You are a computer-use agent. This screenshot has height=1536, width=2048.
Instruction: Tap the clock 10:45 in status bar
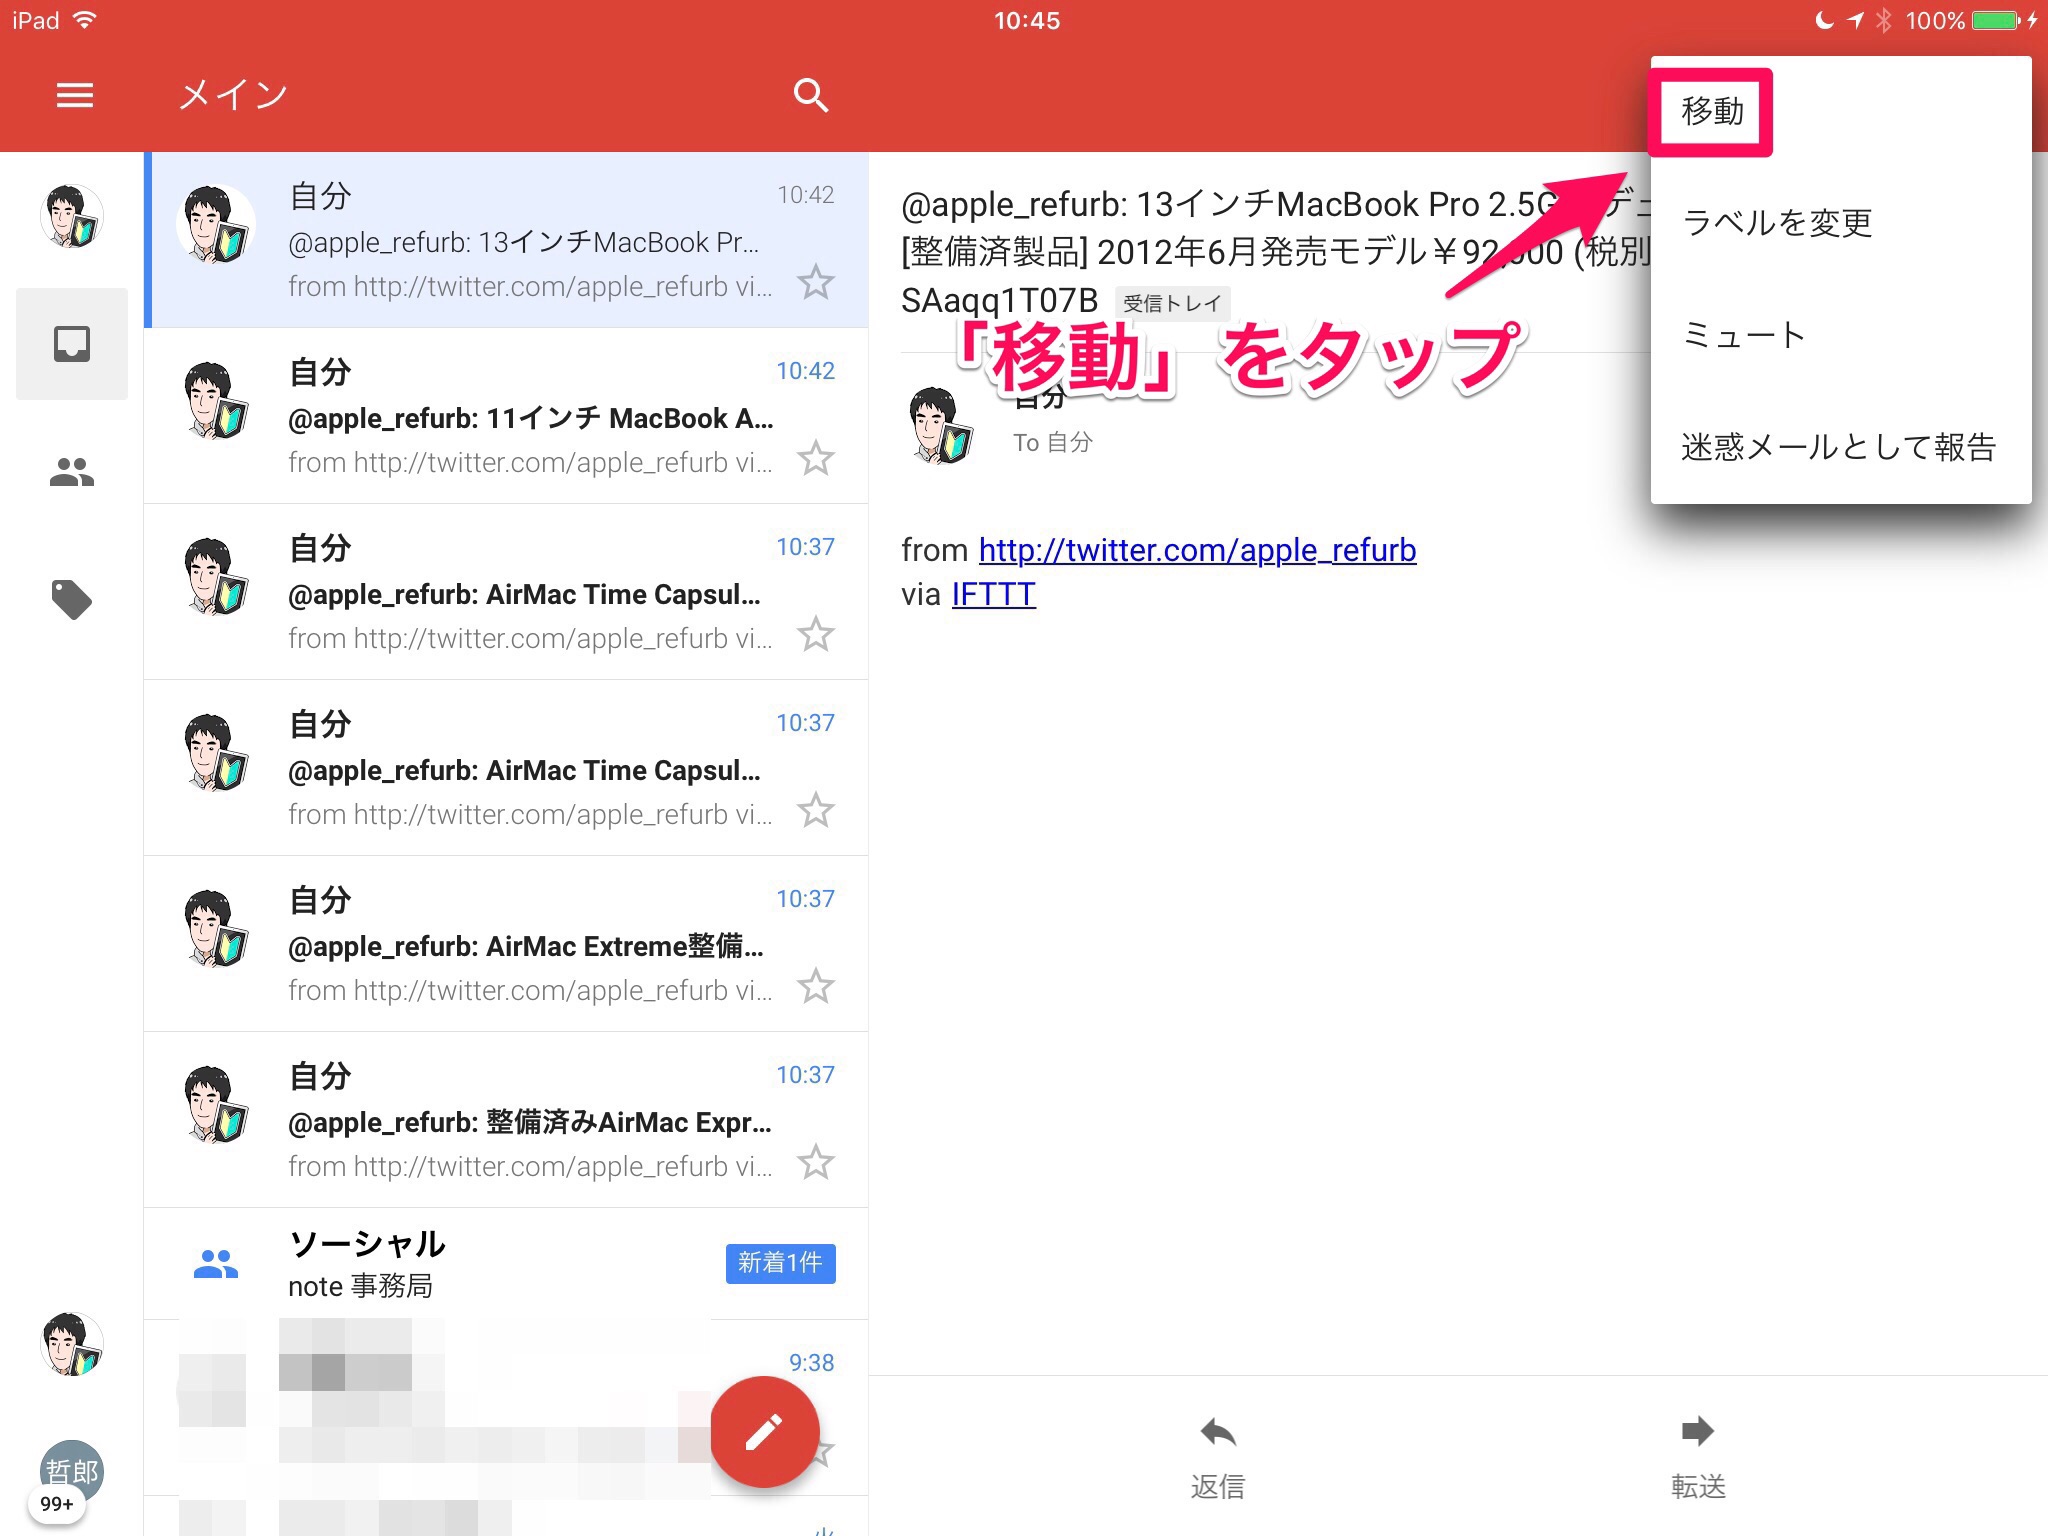[x=1026, y=21]
